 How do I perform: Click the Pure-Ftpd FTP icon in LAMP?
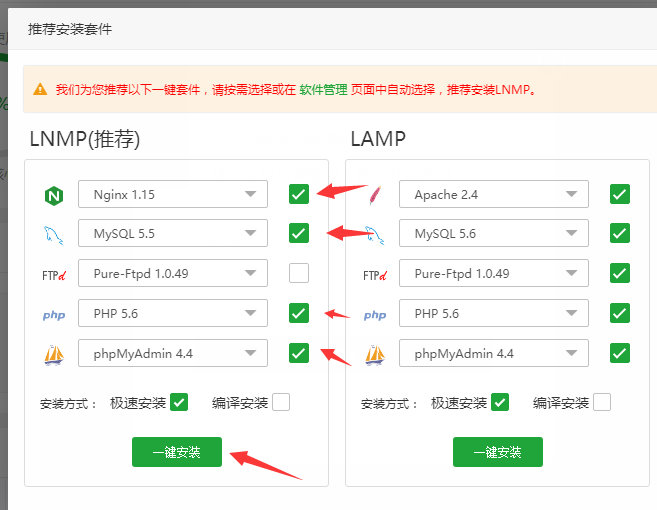pos(374,275)
